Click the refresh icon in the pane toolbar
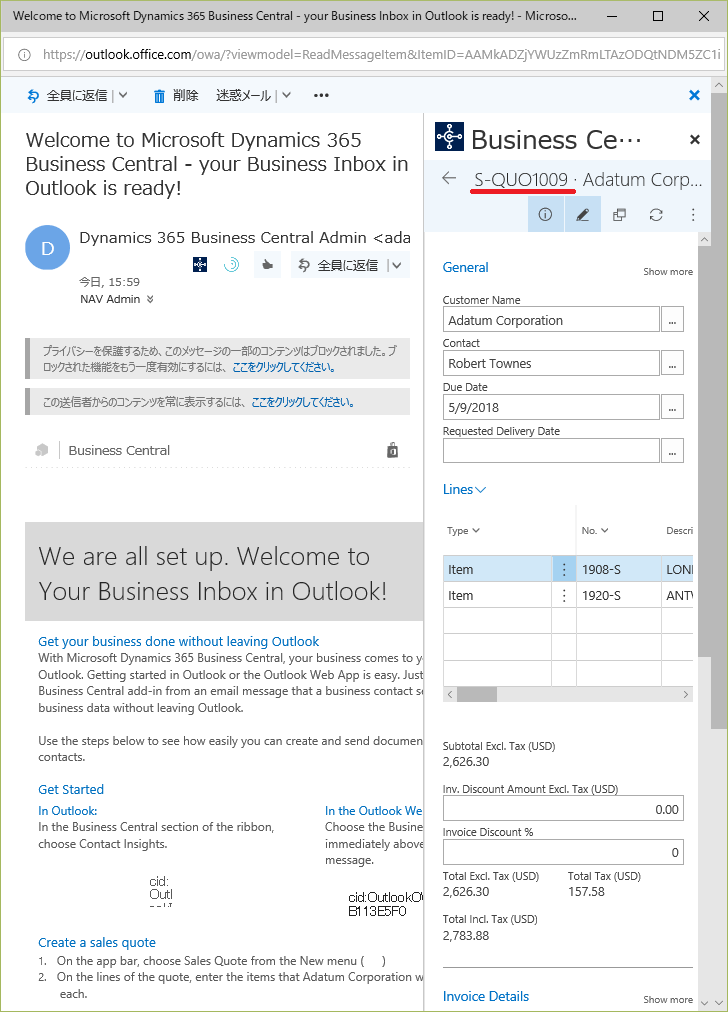 [x=656, y=214]
